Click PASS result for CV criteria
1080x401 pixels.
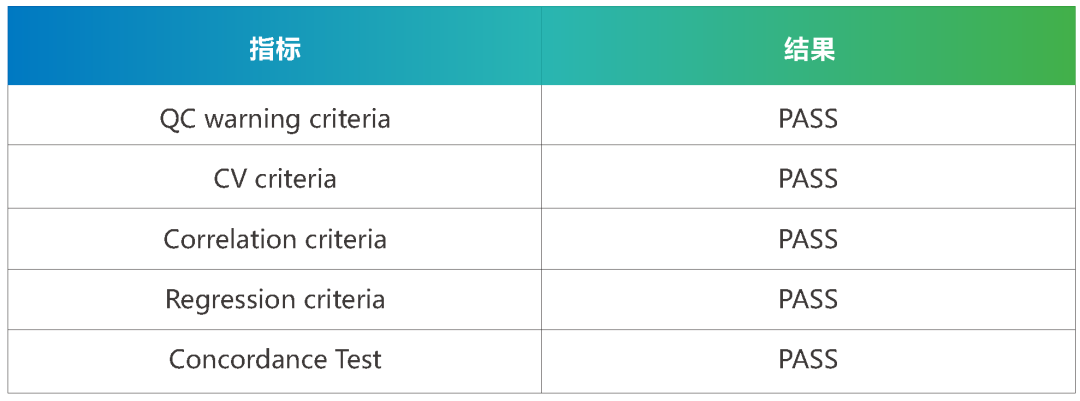[x=808, y=179]
